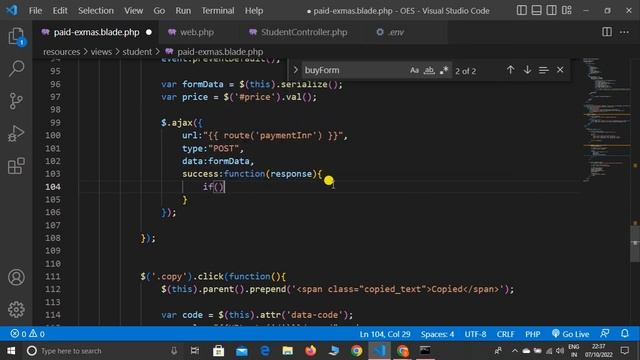The width and height of the screenshot is (640, 360).
Task: Open Source Control view
Action: pyautogui.click(x=16, y=101)
